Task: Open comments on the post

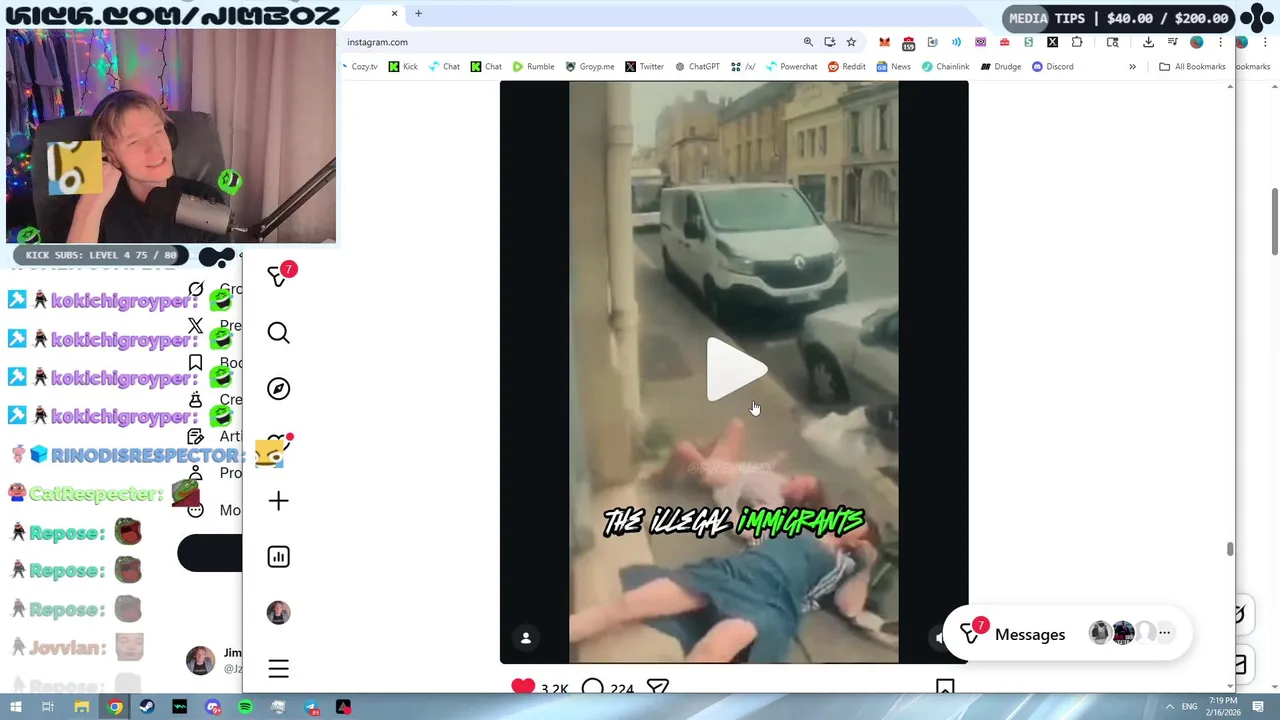Action: 593,688
